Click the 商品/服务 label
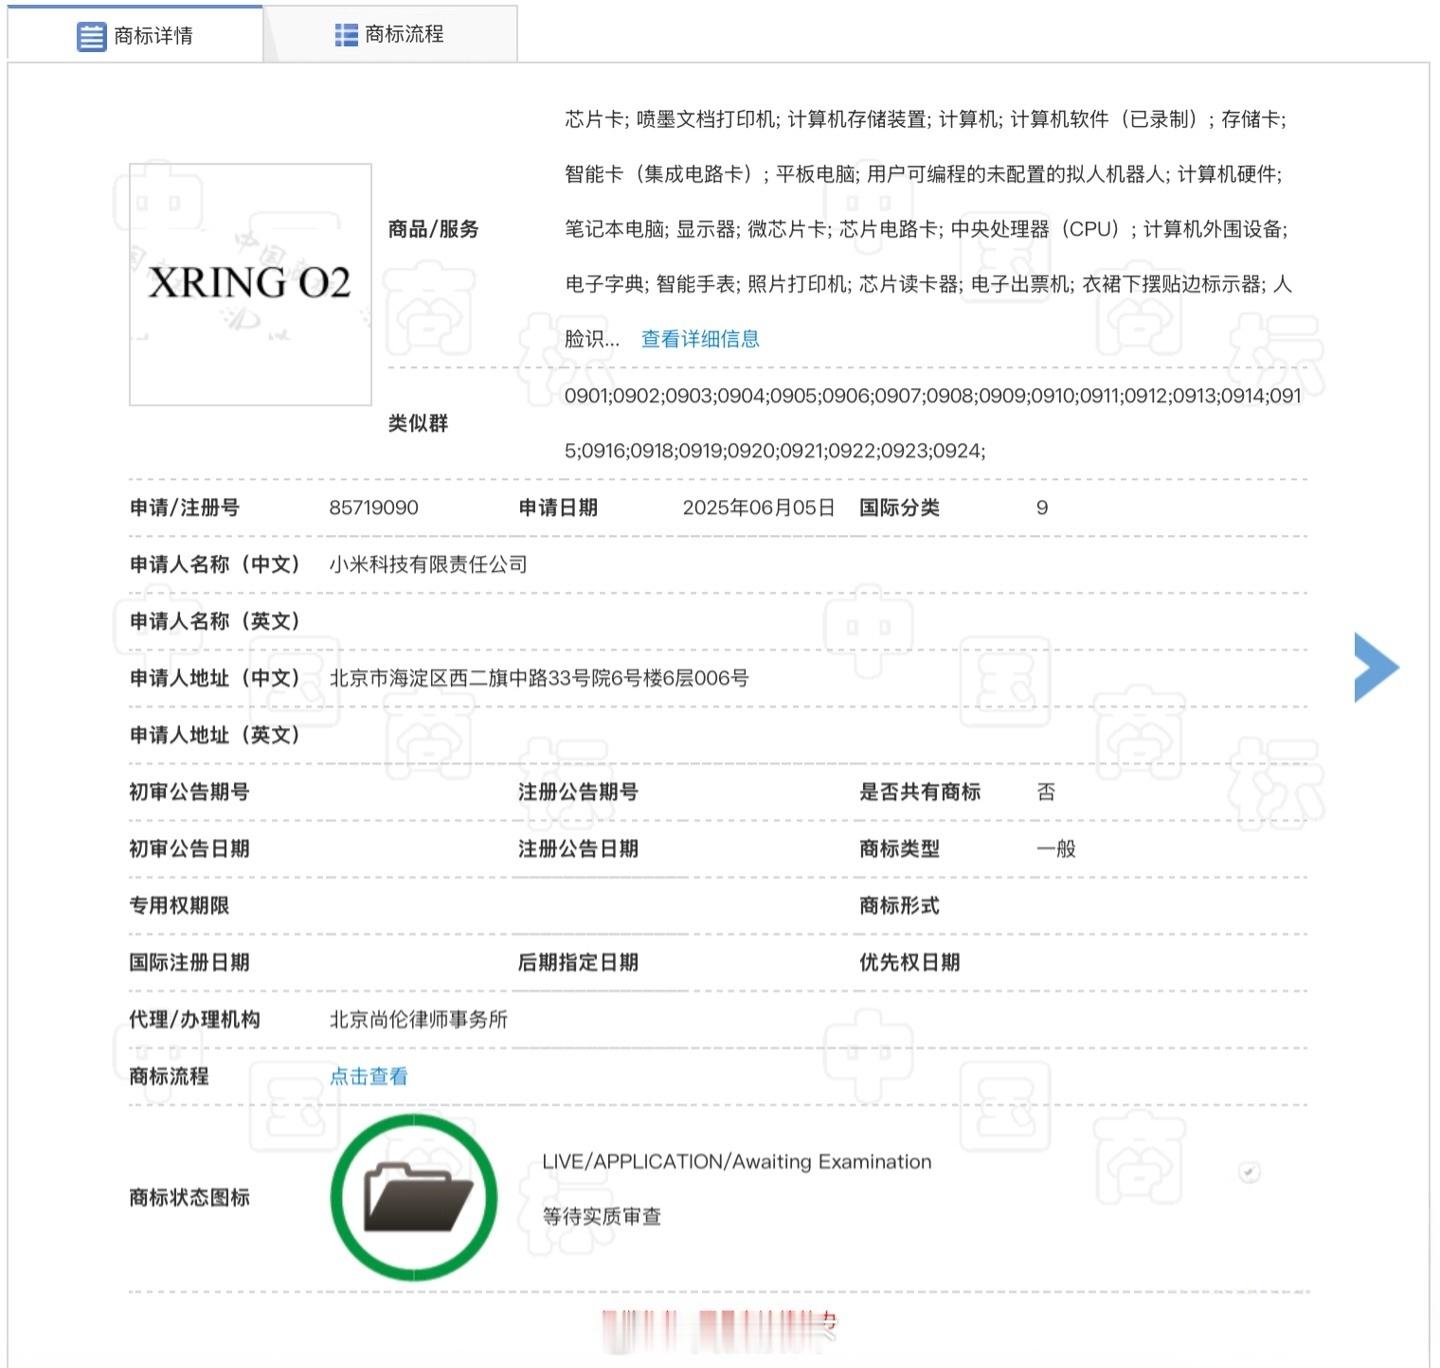Image resolution: width=1440 pixels, height=1368 pixels. click(434, 229)
